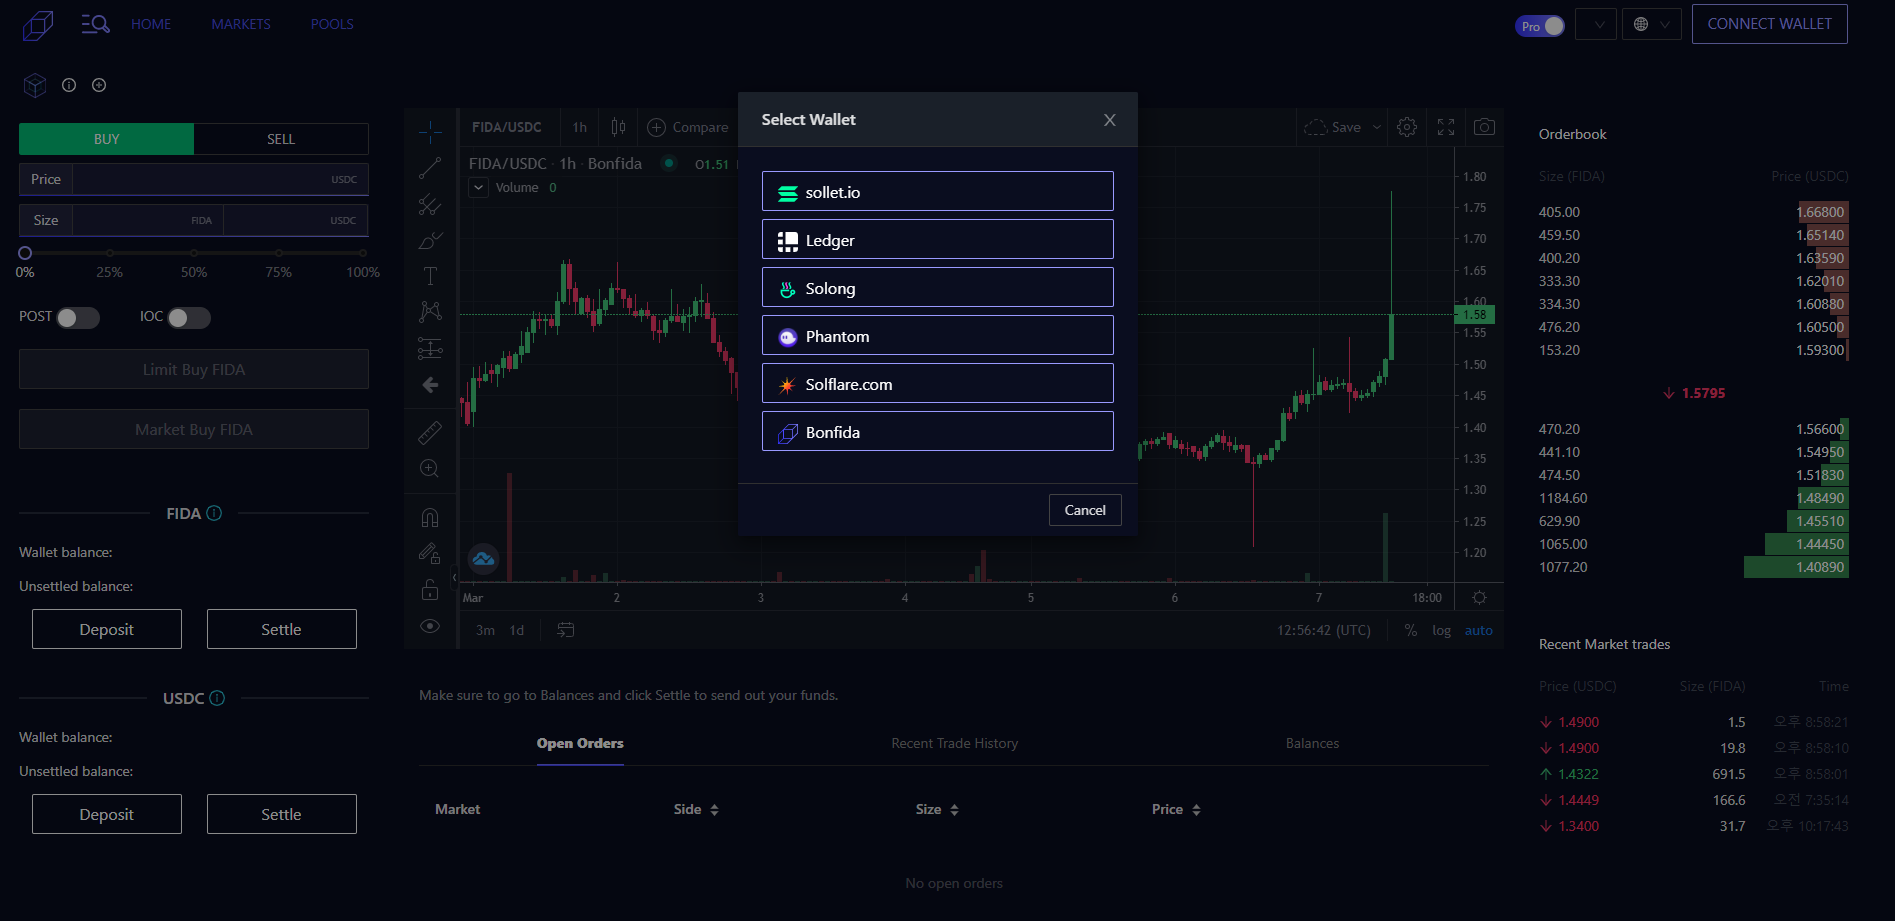This screenshot has width=1895, height=921.
Task: Close the Select Wallet dialog
Action: (x=1110, y=120)
